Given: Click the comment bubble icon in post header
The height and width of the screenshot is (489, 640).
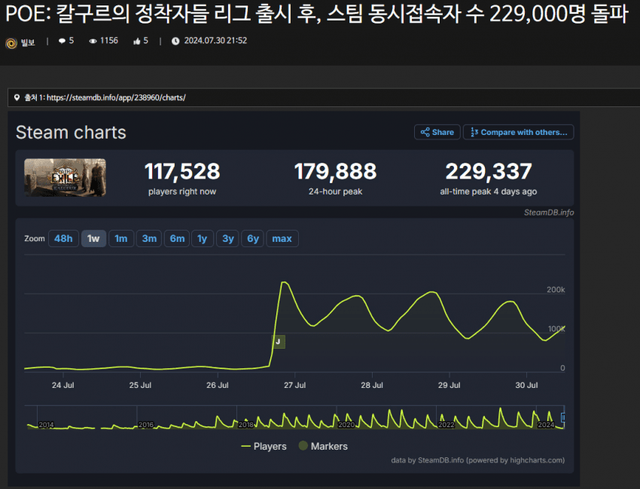Looking at the screenshot, I should pos(63,41).
